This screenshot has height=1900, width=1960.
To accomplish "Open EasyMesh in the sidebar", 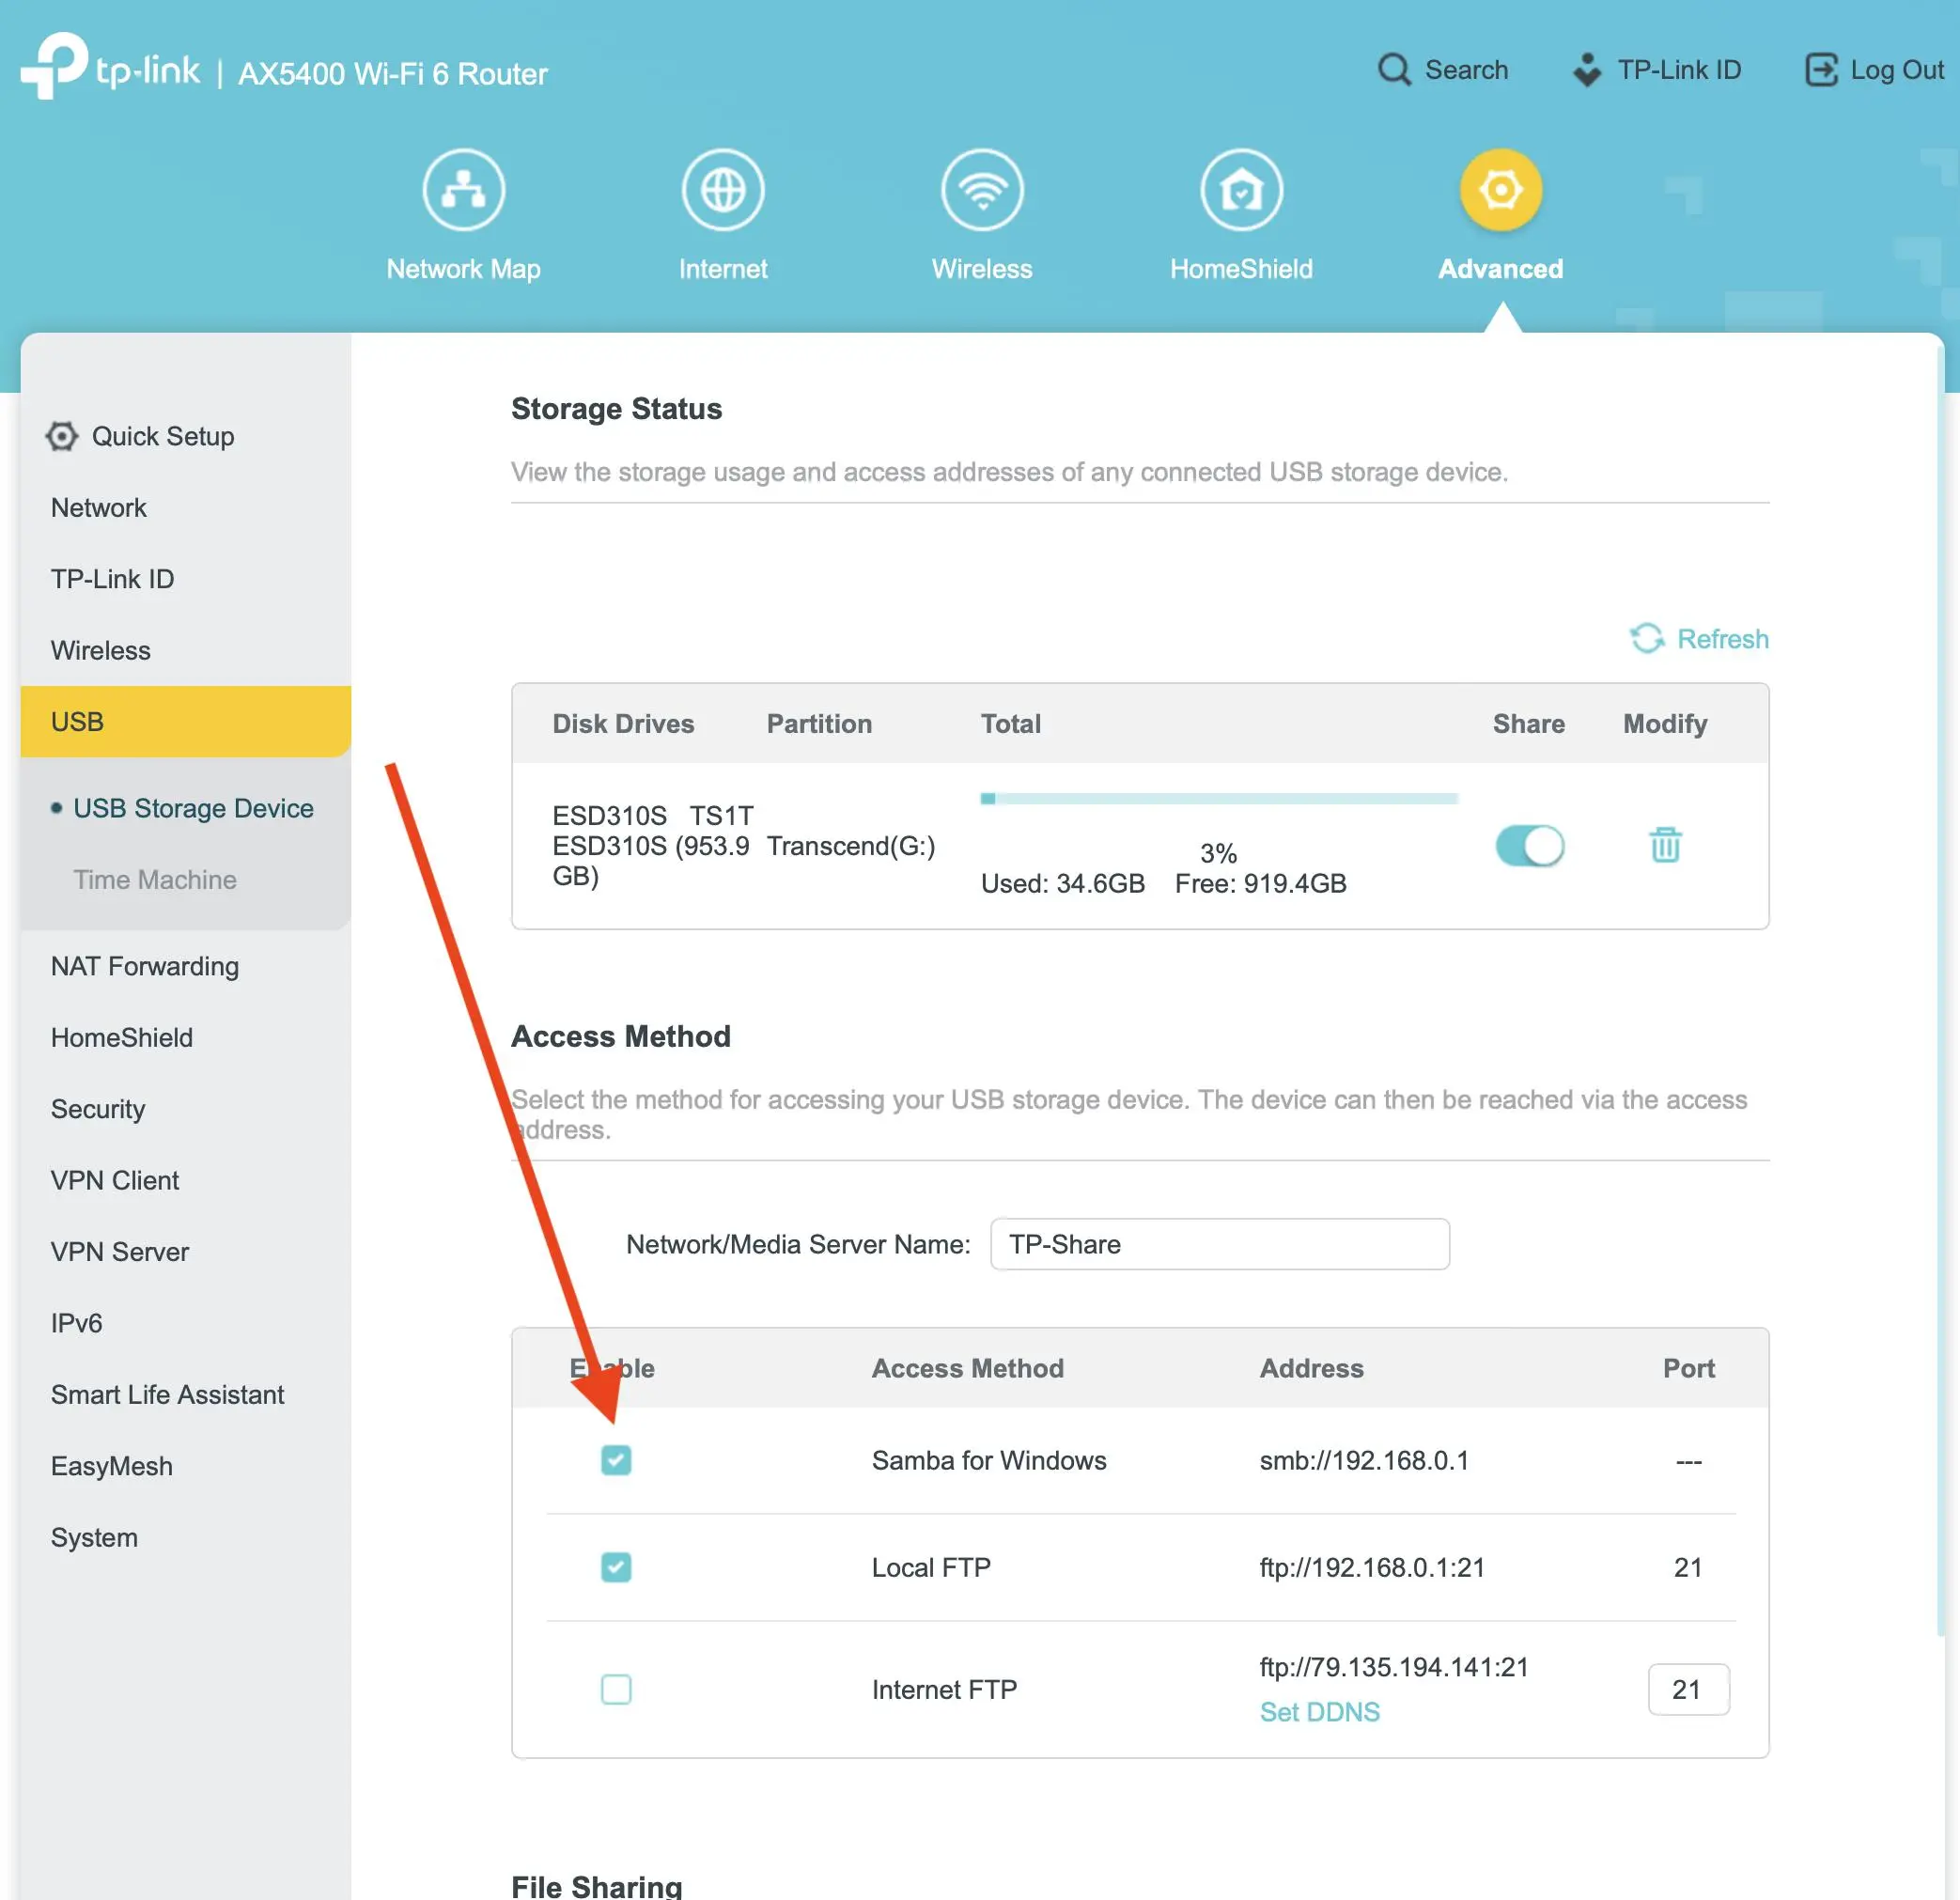I will point(112,1466).
